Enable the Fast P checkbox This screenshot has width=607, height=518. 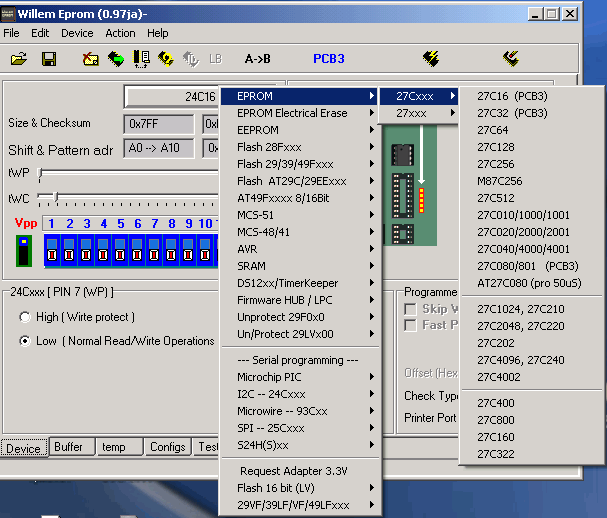pos(410,325)
